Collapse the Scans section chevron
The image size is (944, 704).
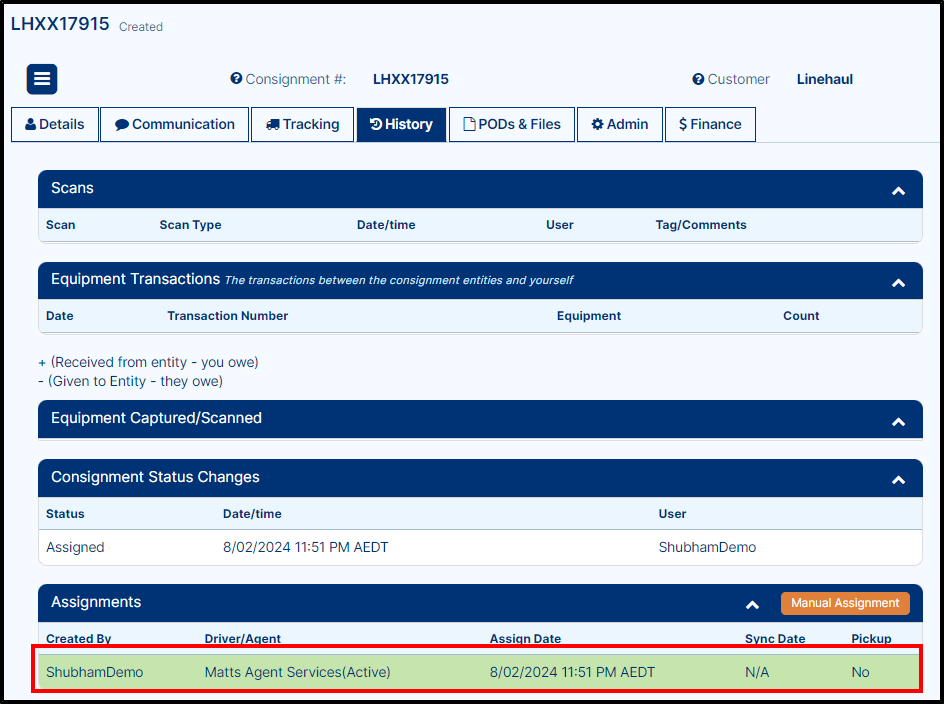coord(898,190)
